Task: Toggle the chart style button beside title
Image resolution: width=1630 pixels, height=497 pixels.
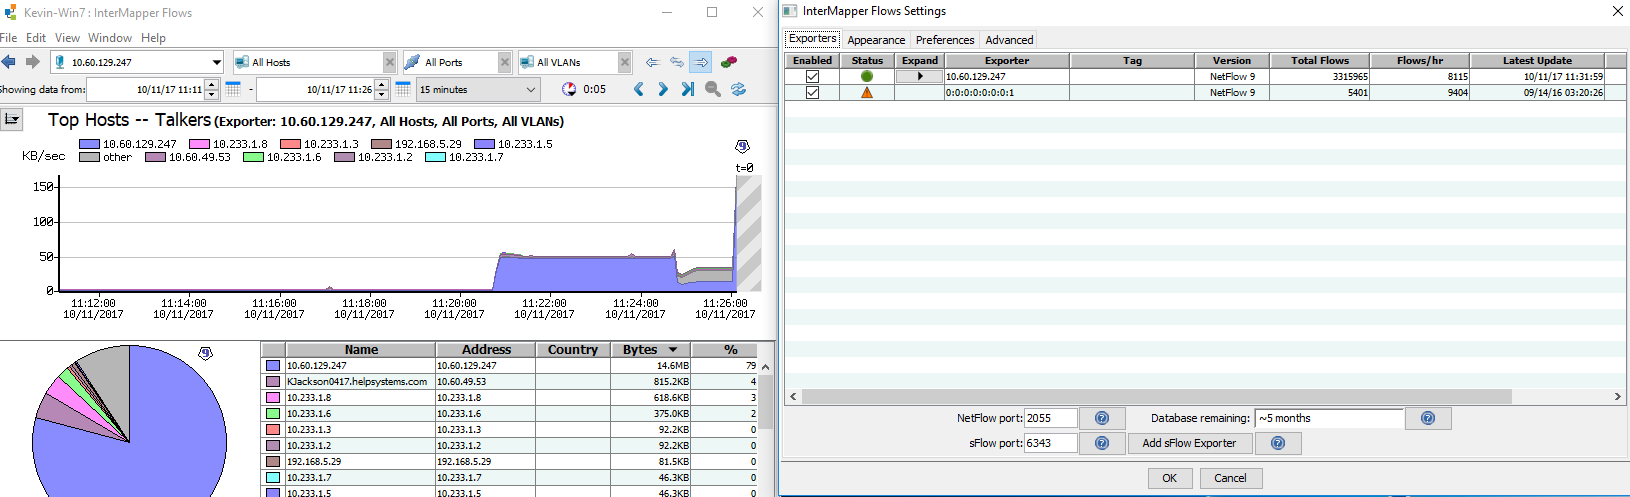Action: (x=12, y=120)
